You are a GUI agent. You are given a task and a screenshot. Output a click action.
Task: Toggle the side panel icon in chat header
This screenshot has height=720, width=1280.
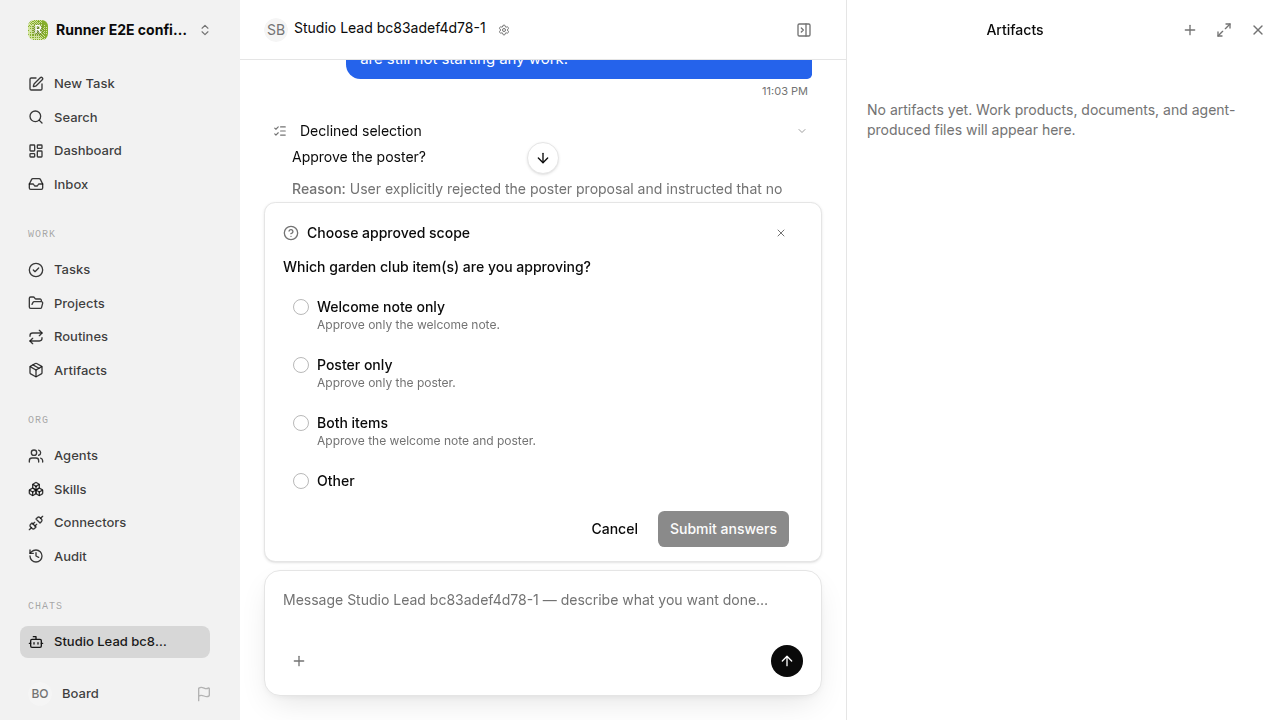(x=804, y=30)
